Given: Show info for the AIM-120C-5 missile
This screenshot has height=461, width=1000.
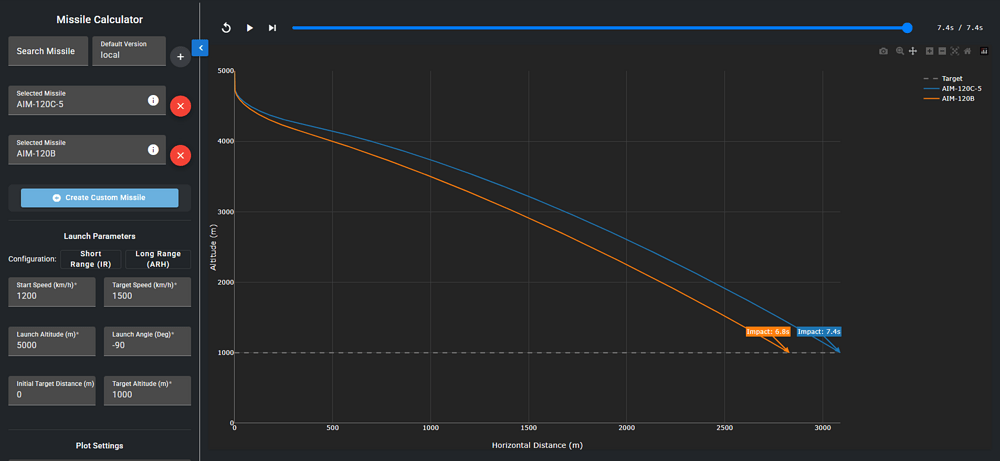Looking at the screenshot, I should (x=153, y=100).
